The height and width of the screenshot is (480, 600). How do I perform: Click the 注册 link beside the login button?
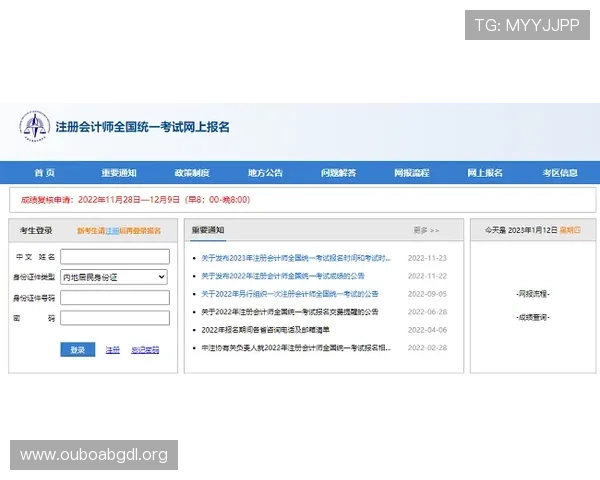[x=112, y=350]
